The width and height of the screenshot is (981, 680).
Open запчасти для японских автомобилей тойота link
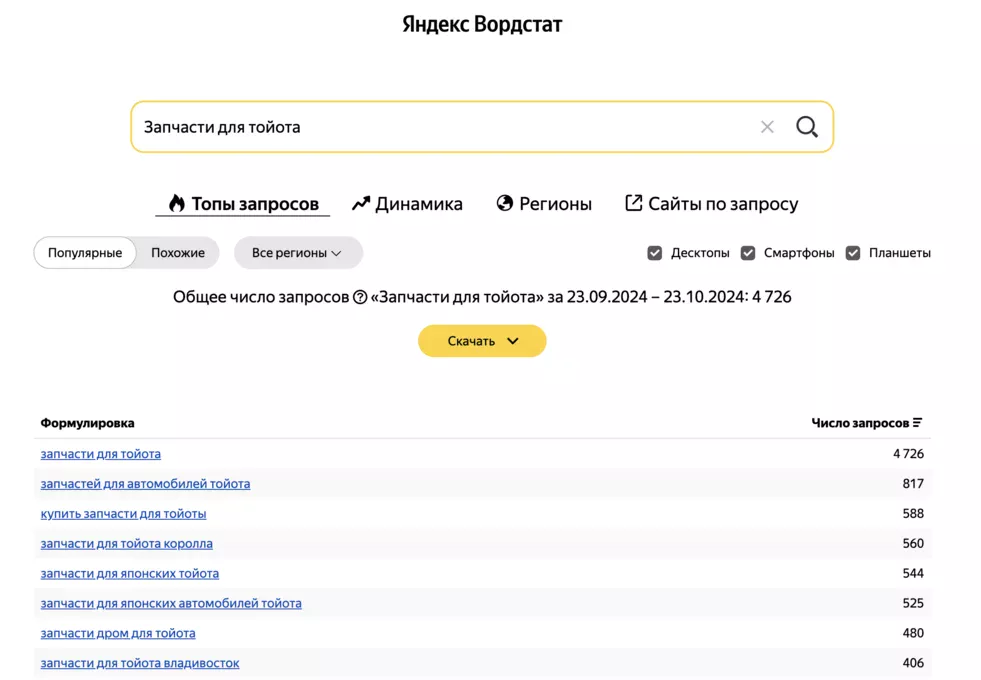(171, 603)
